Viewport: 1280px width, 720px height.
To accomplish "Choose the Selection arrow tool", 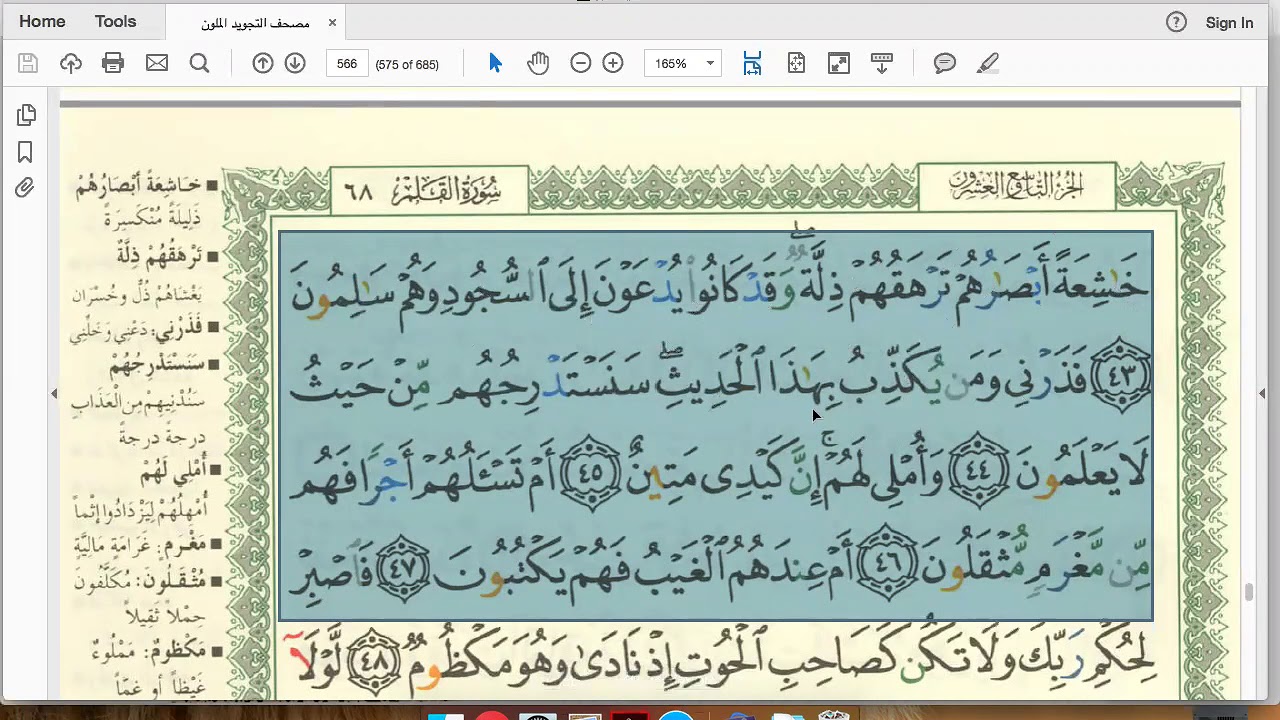I will pos(495,63).
